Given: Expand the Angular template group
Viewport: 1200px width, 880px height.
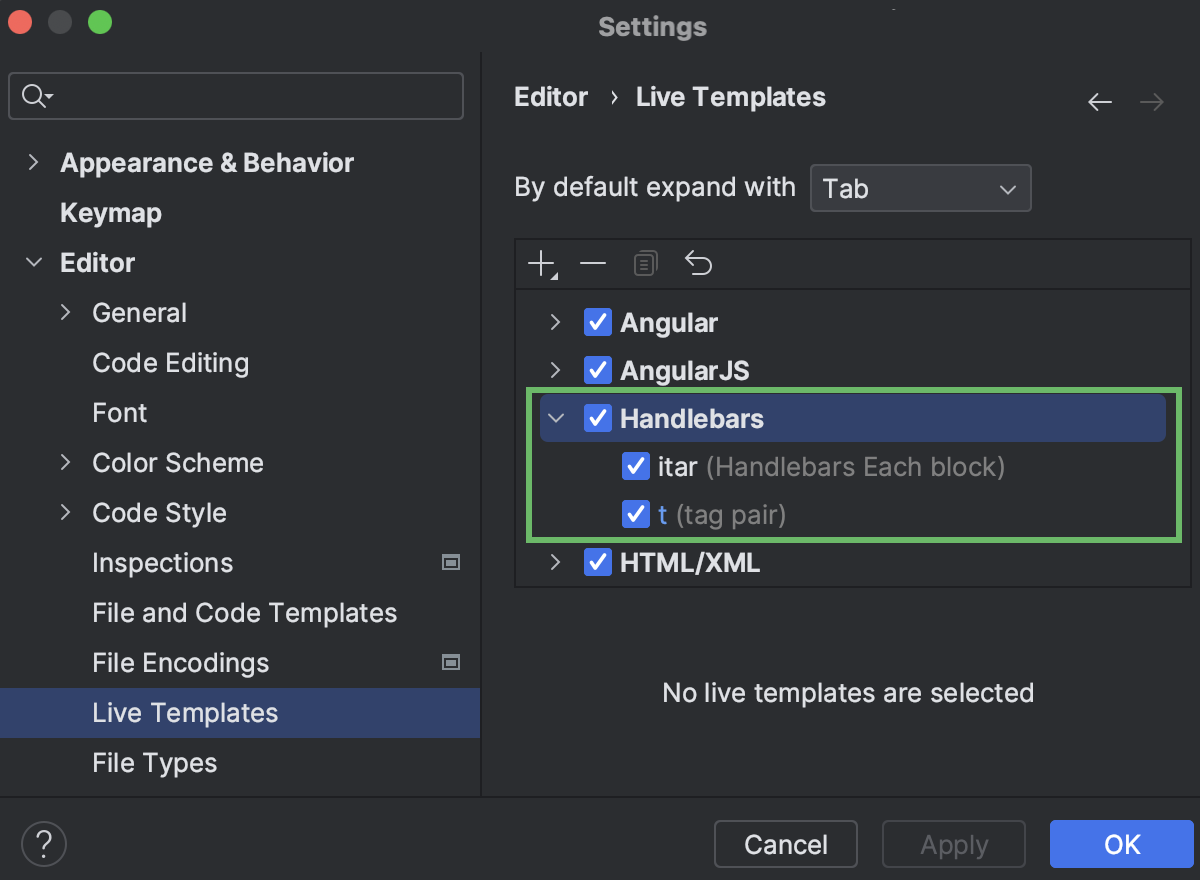Looking at the screenshot, I should (556, 322).
